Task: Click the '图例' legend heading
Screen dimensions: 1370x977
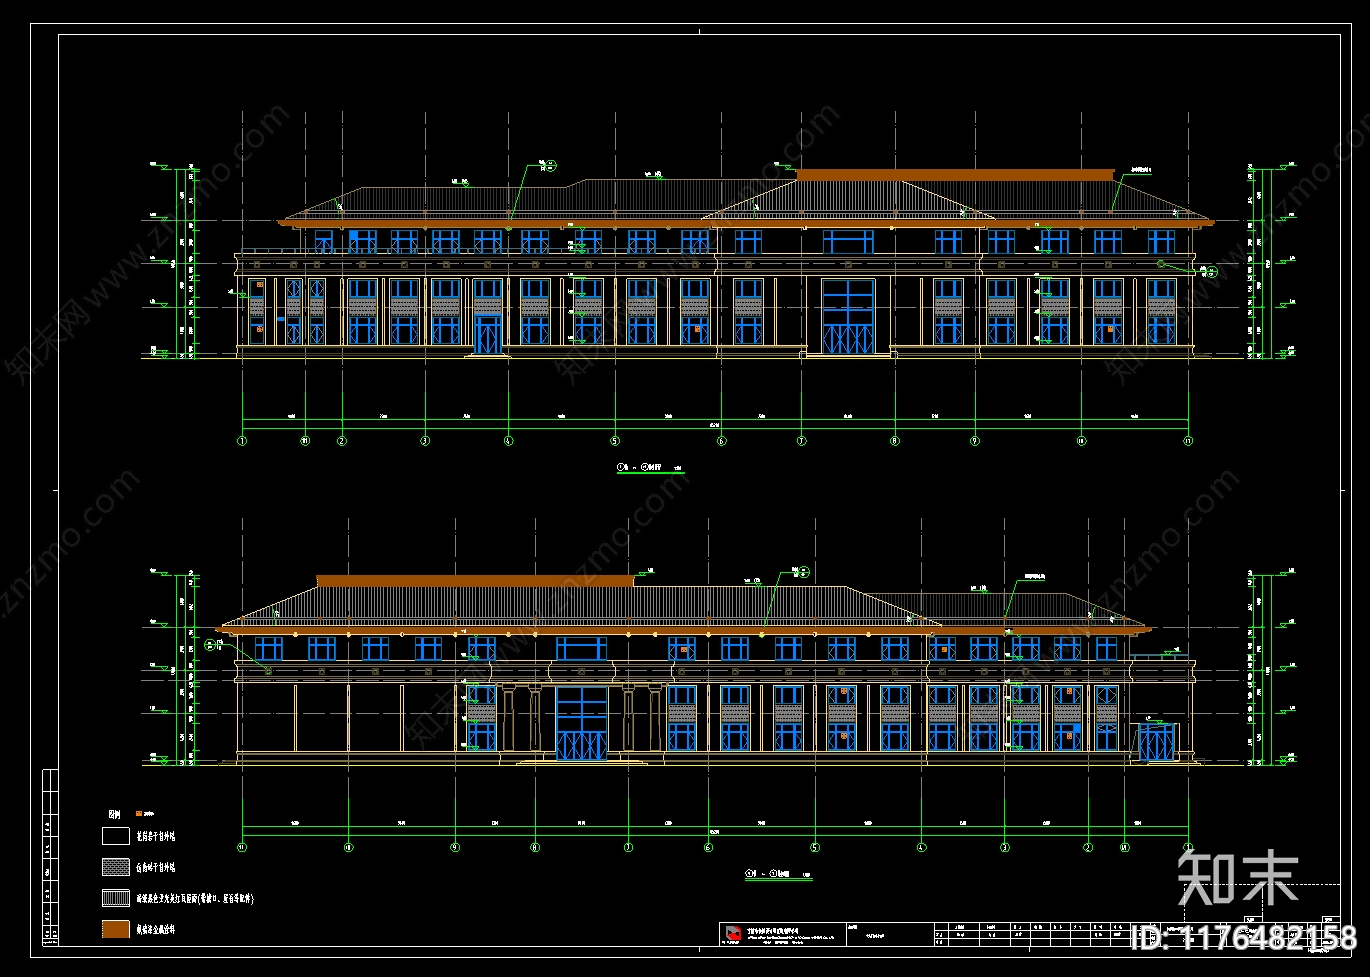Action: tap(114, 814)
